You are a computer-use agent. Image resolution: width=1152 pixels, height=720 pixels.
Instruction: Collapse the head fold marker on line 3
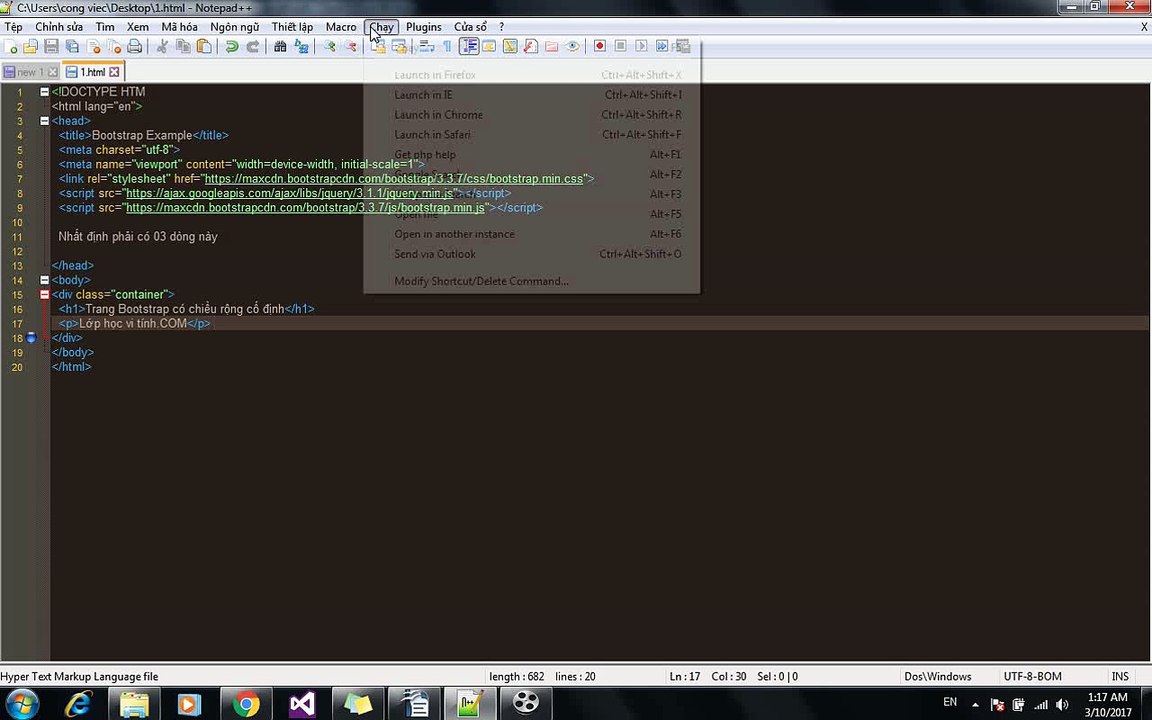pos(44,121)
